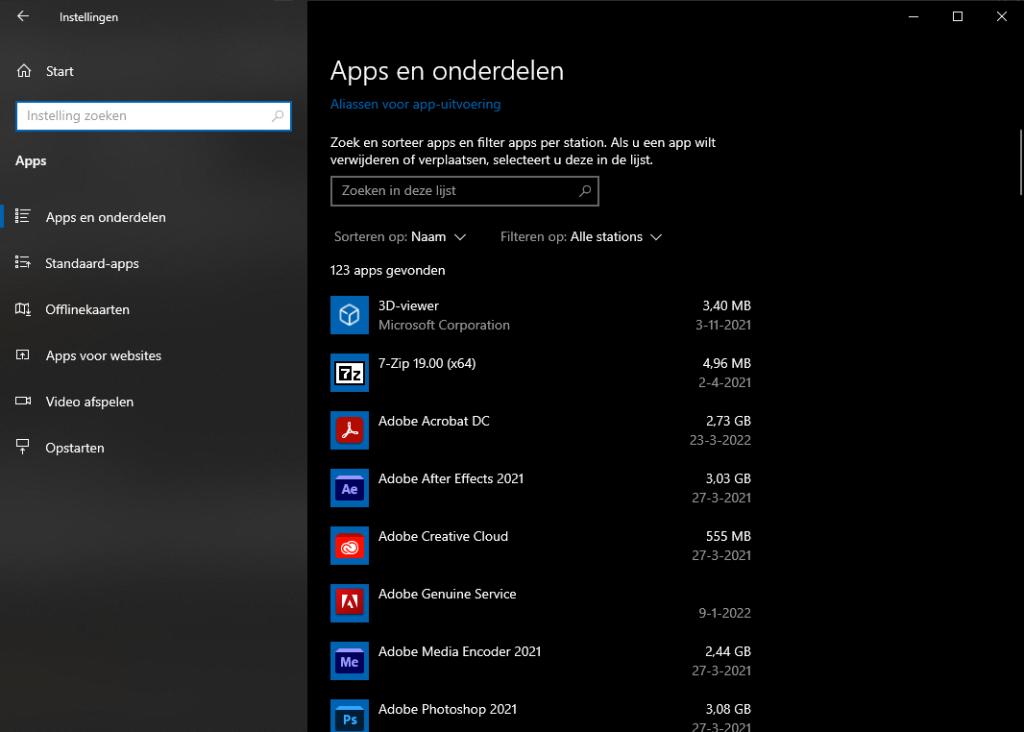Click the vertical scrollbar thumb
Viewport: 1024px width, 732px height.
click(x=1020, y=162)
